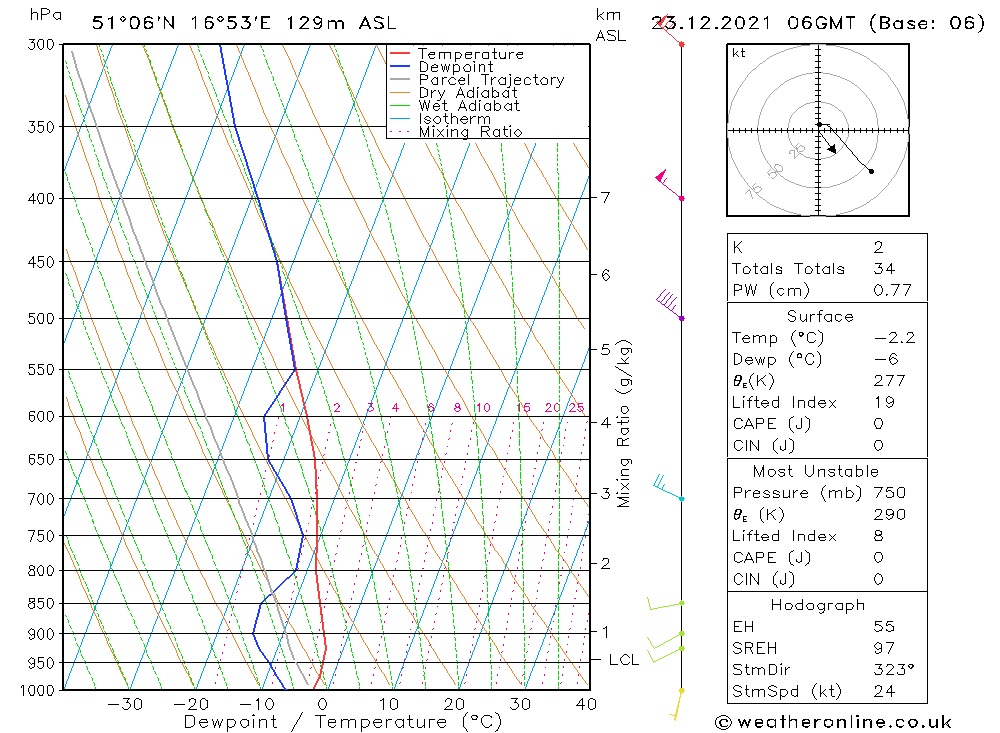Click the red Temperature line sample in legend
Viewport: 1000px width, 733px height.
point(400,54)
